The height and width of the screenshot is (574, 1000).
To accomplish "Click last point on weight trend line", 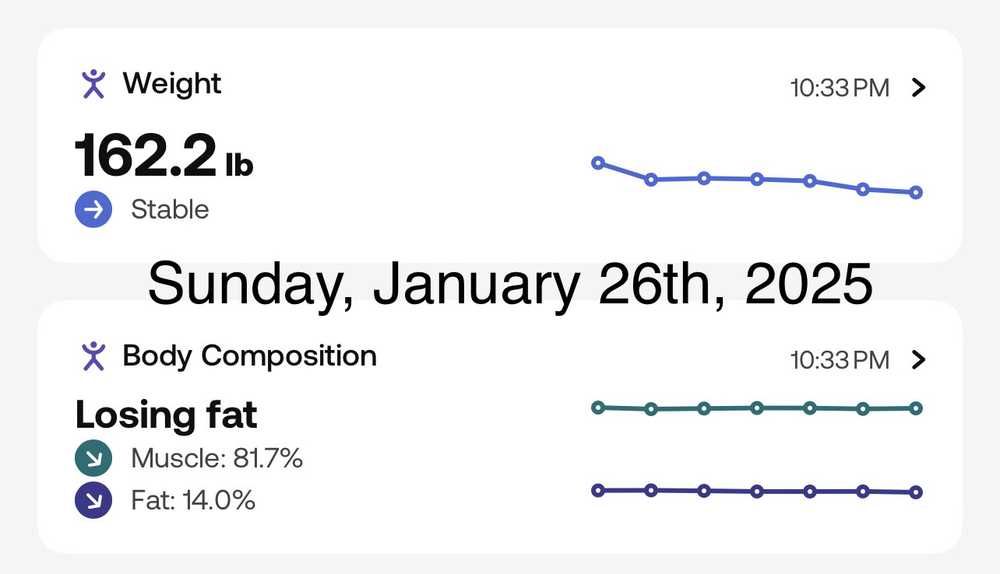I will (x=916, y=192).
